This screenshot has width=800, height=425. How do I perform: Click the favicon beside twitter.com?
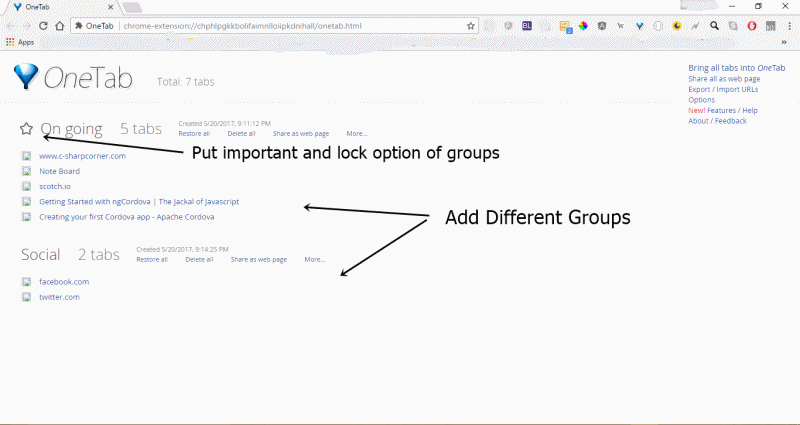(x=26, y=297)
